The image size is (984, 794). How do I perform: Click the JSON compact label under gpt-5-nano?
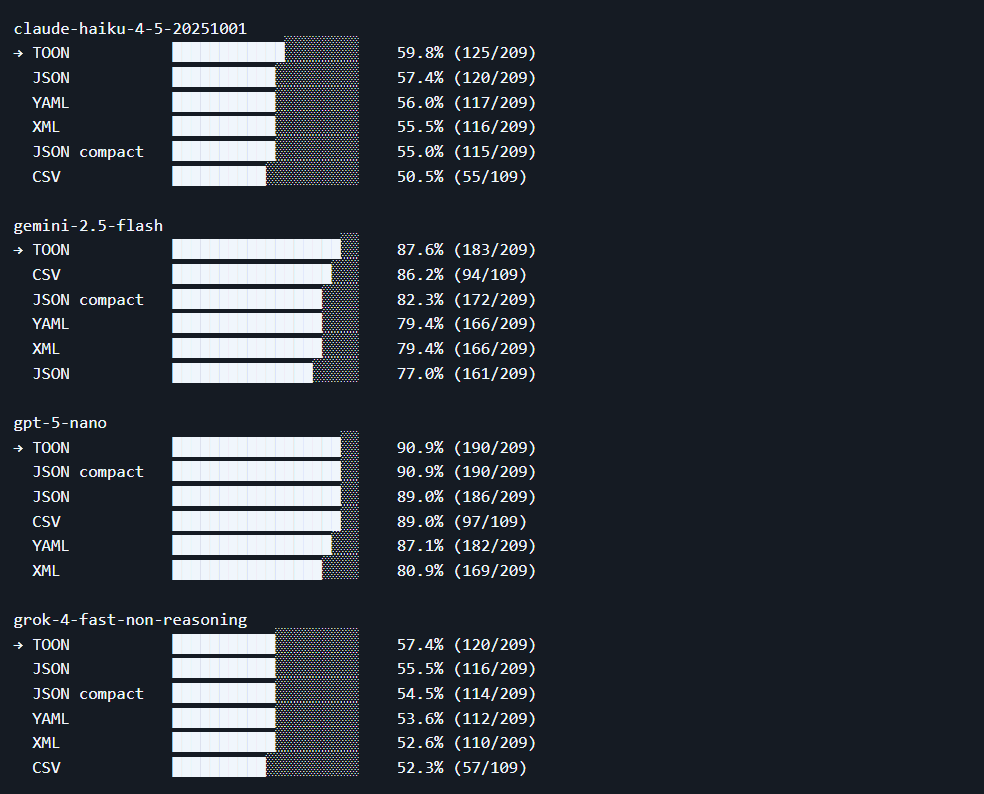point(88,471)
